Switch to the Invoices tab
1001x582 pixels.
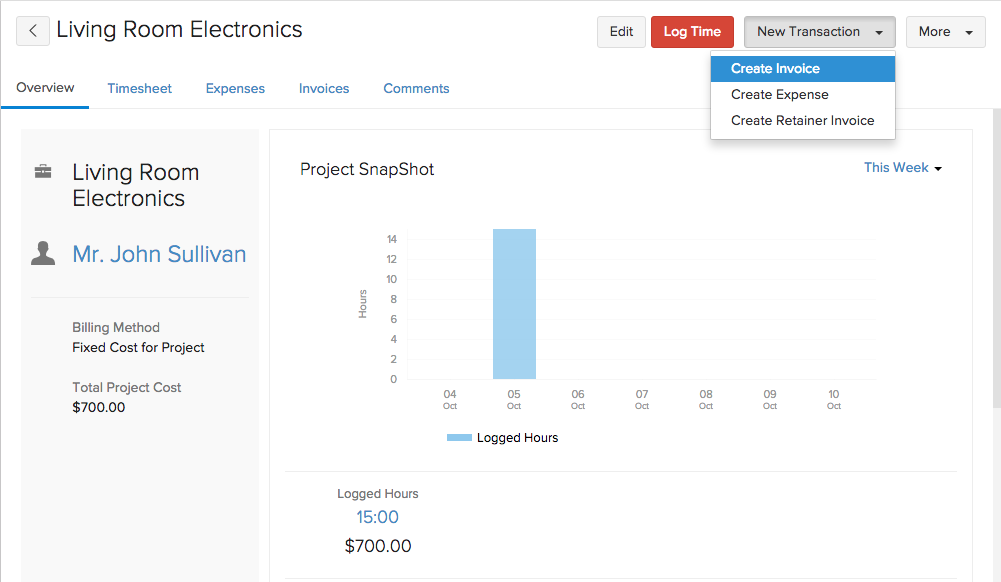tap(324, 89)
